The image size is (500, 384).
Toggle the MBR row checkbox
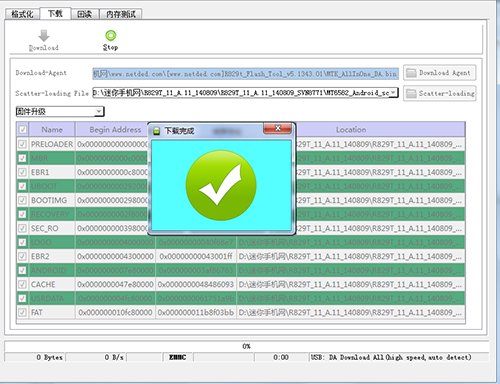pyautogui.click(x=22, y=158)
